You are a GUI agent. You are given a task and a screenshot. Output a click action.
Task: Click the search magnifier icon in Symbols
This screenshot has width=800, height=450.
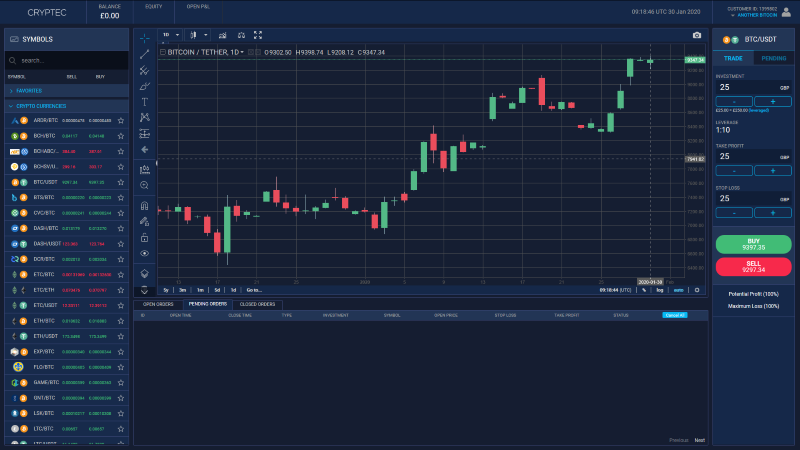tap(13, 61)
